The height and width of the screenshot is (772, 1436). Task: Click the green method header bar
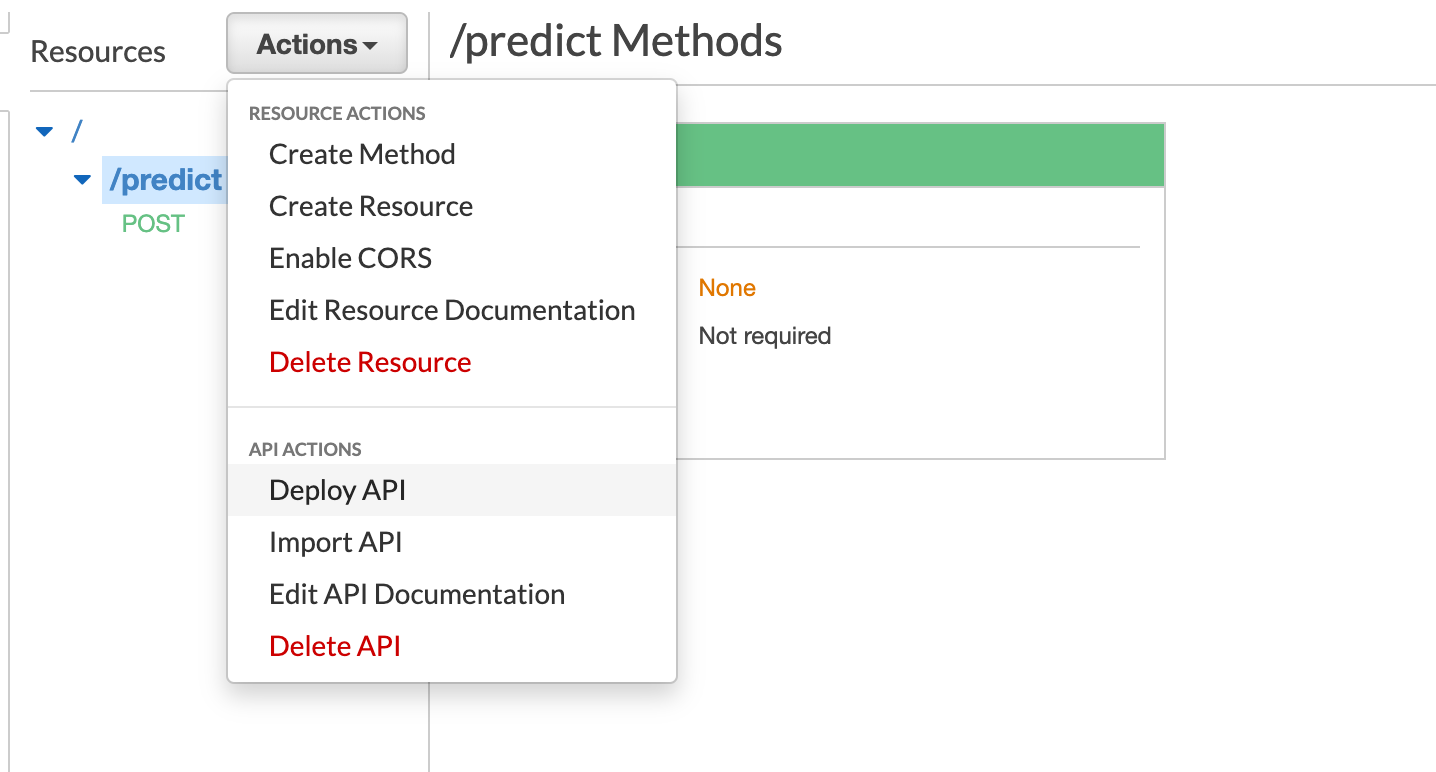[920, 155]
